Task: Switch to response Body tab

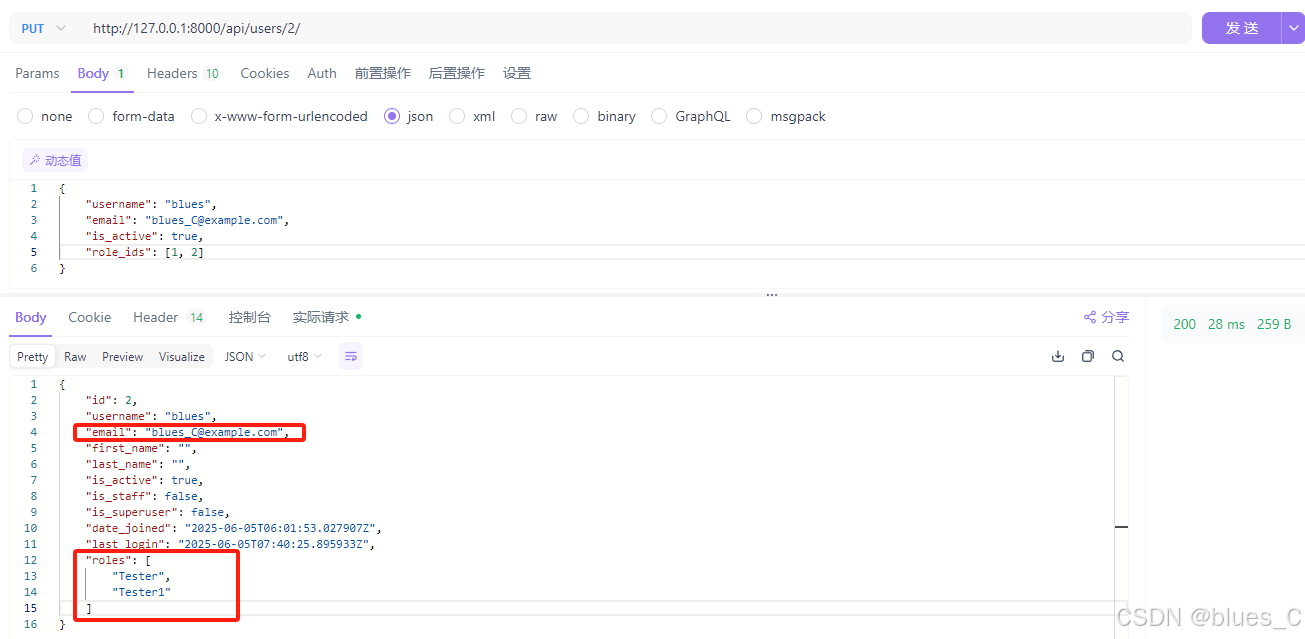Action: click(31, 317)
